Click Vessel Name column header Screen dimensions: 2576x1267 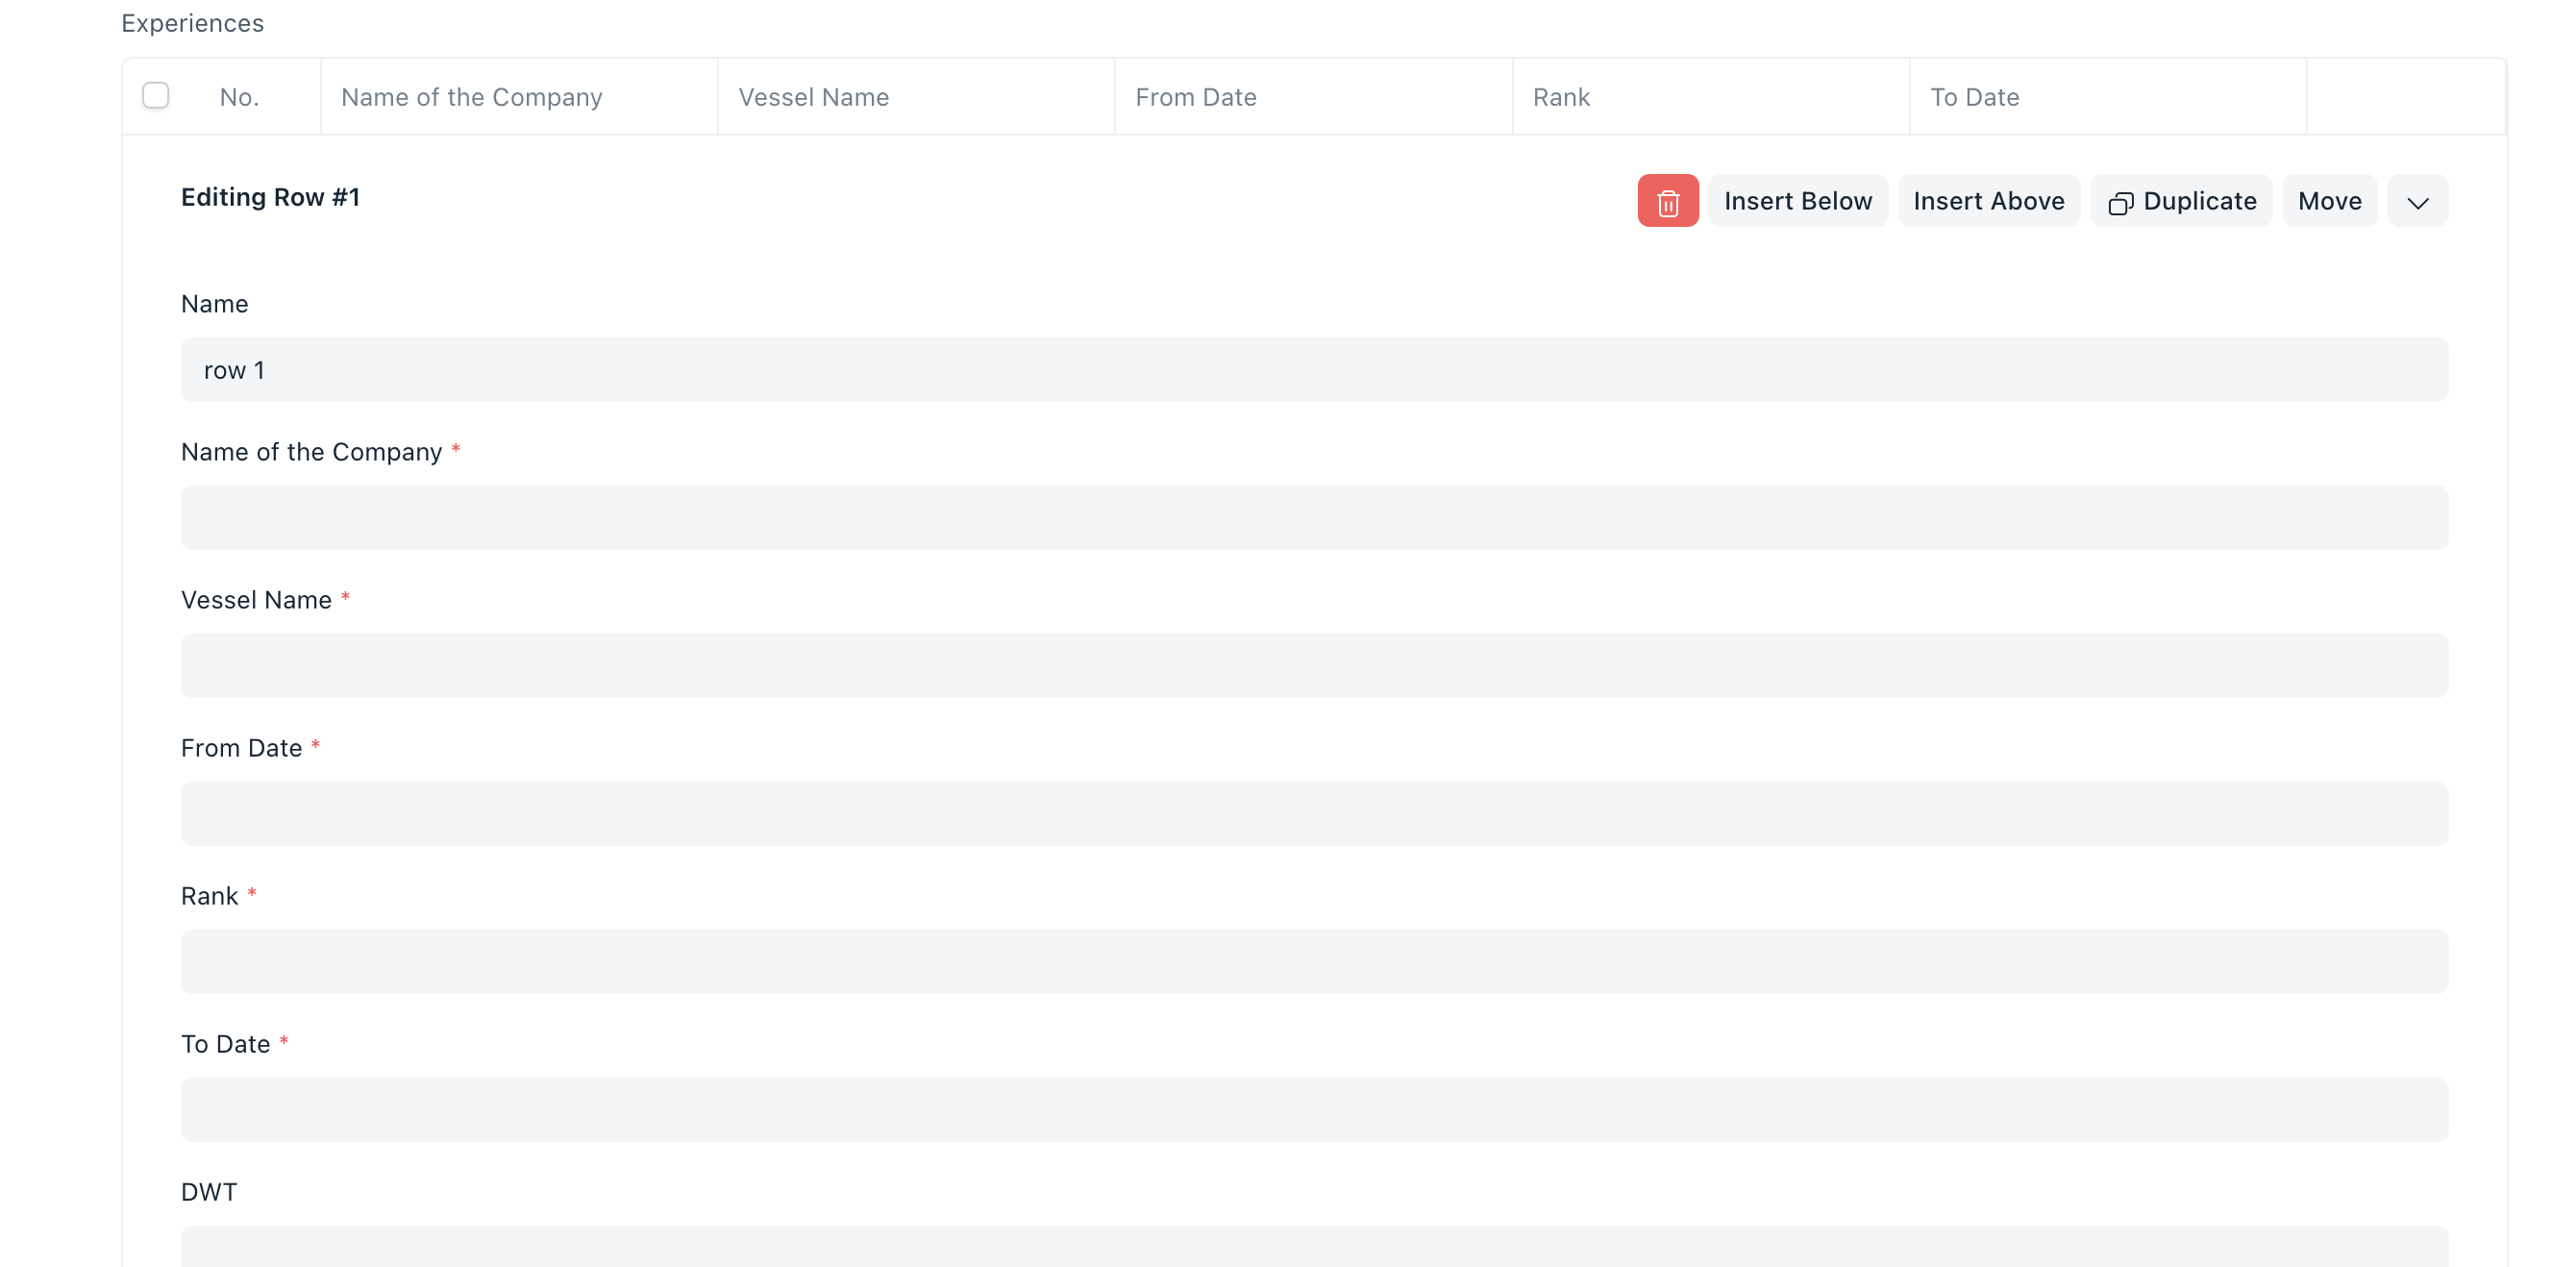tap(813, 97)
